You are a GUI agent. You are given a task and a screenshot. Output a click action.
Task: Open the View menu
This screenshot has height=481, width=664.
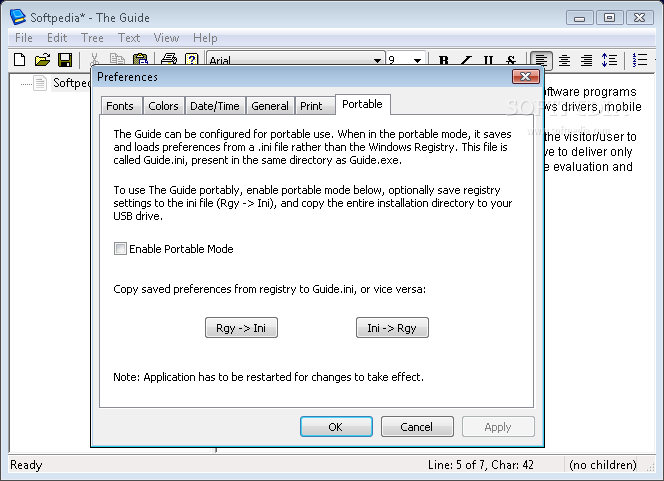(x=166, y=38)
